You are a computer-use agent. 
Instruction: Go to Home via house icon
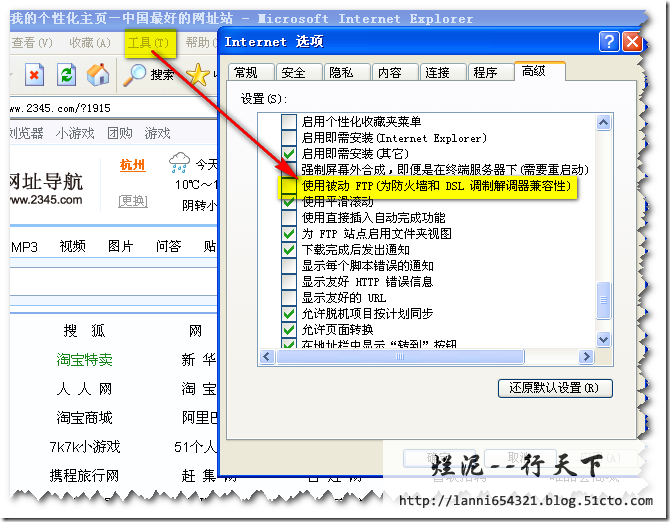point(98,74)
